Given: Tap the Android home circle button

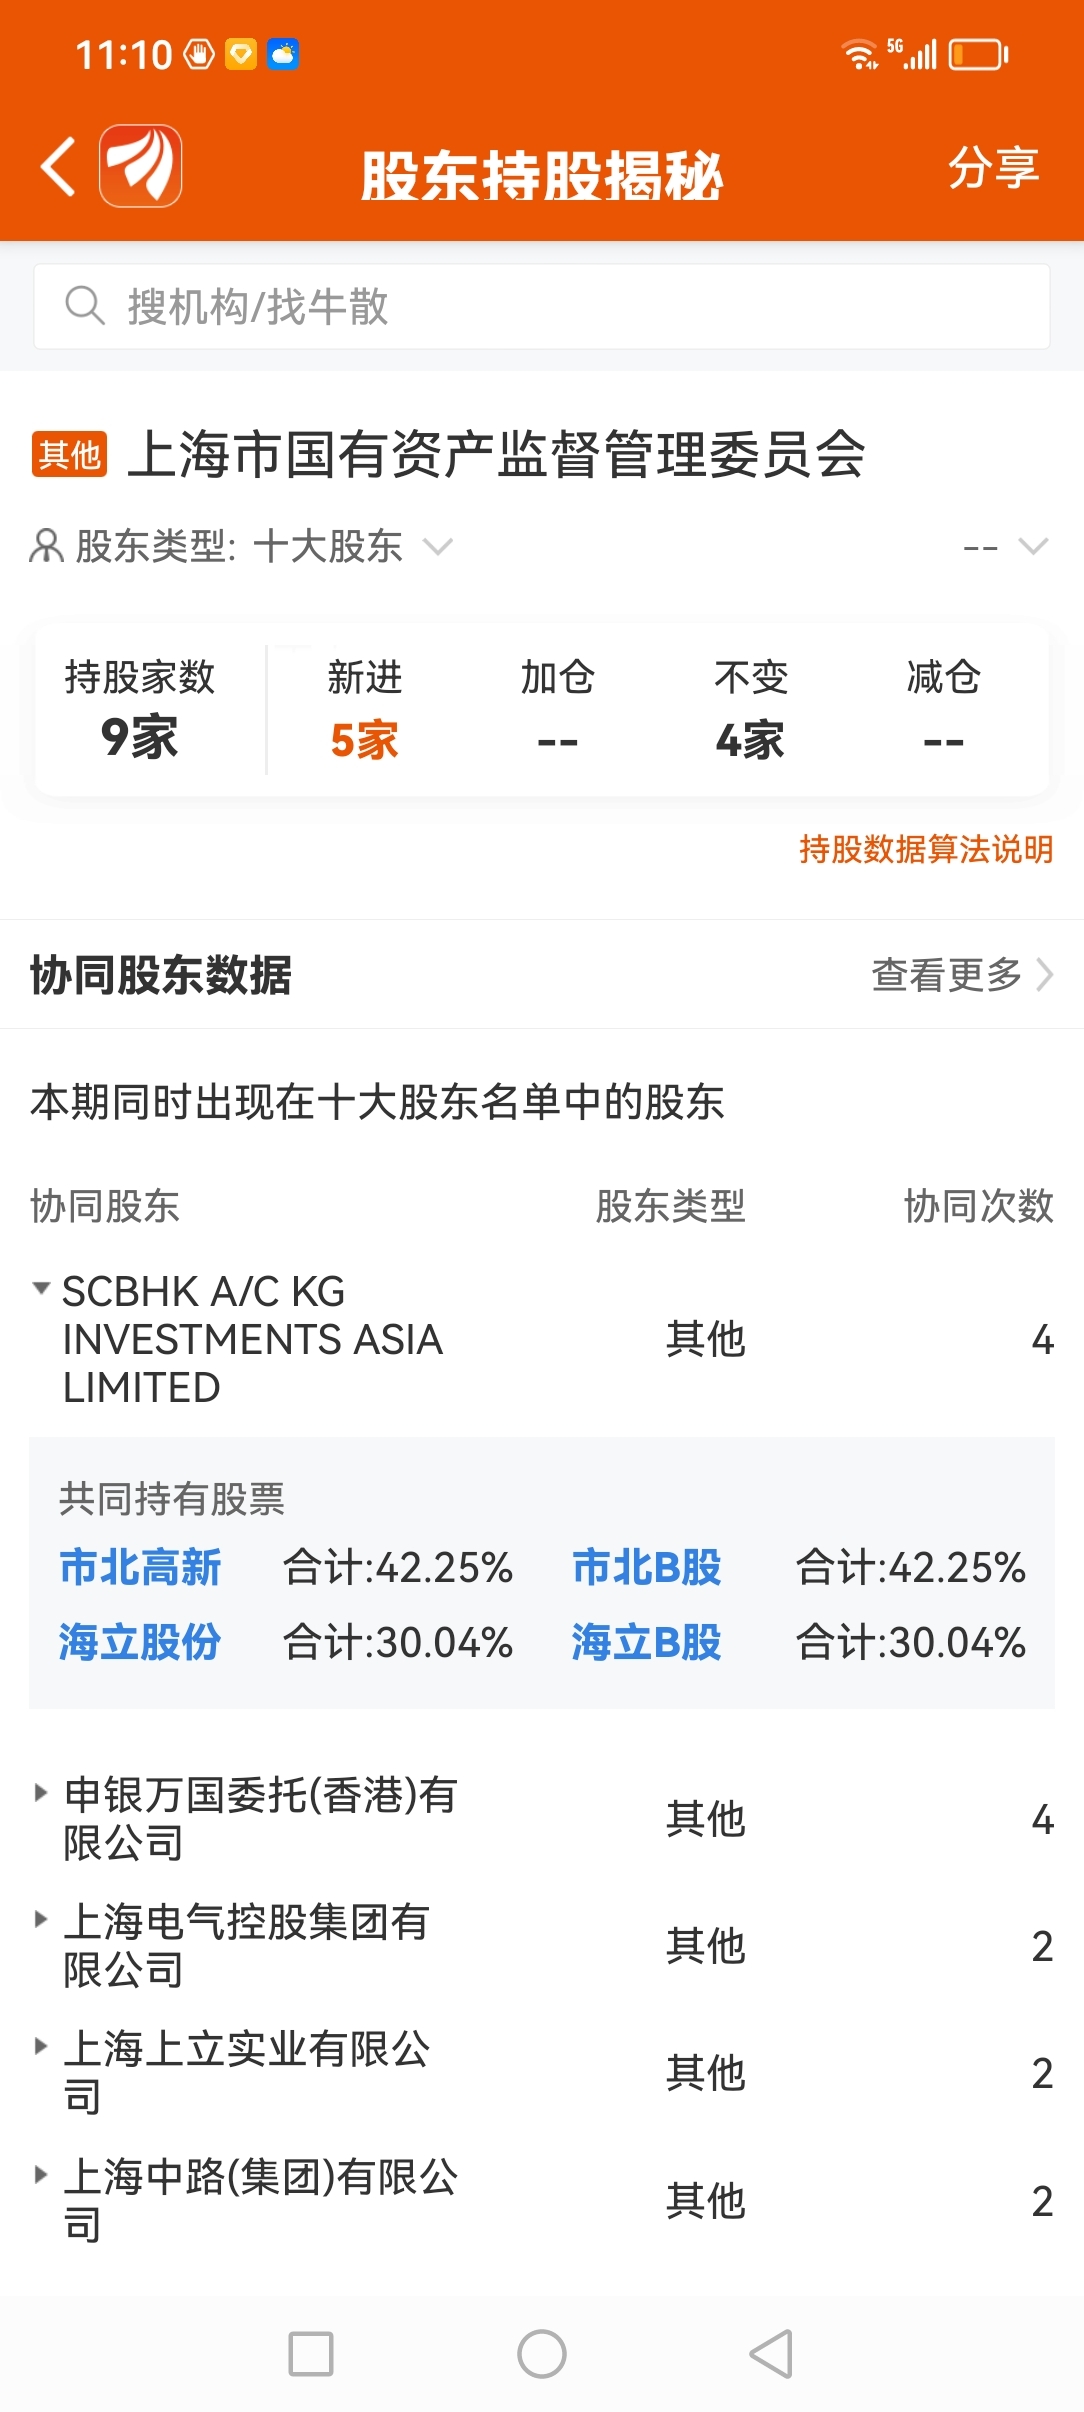Looking at the screenshot, I should [542, 2354].
